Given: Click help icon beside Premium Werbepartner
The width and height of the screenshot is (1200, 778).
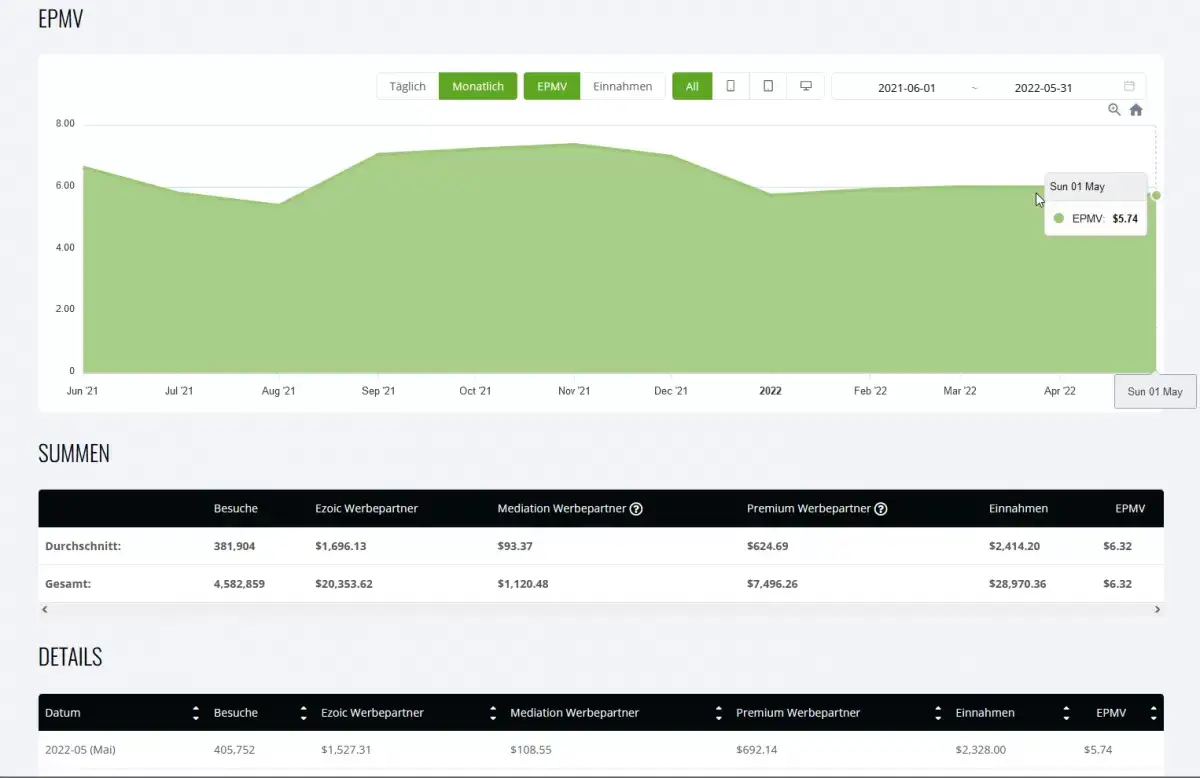Looking at the screenshot, I should pyautogui.click(x=881, y=509).
